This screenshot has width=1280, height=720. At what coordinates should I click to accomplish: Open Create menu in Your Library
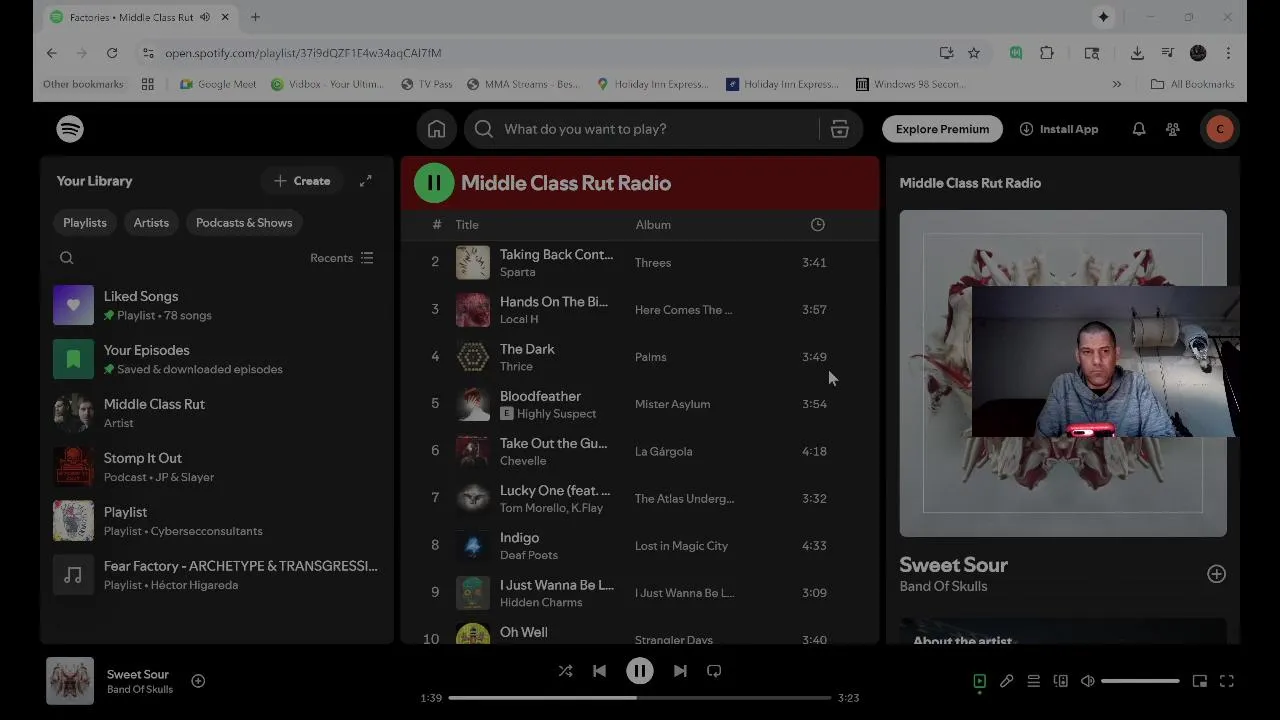[302, 181]
